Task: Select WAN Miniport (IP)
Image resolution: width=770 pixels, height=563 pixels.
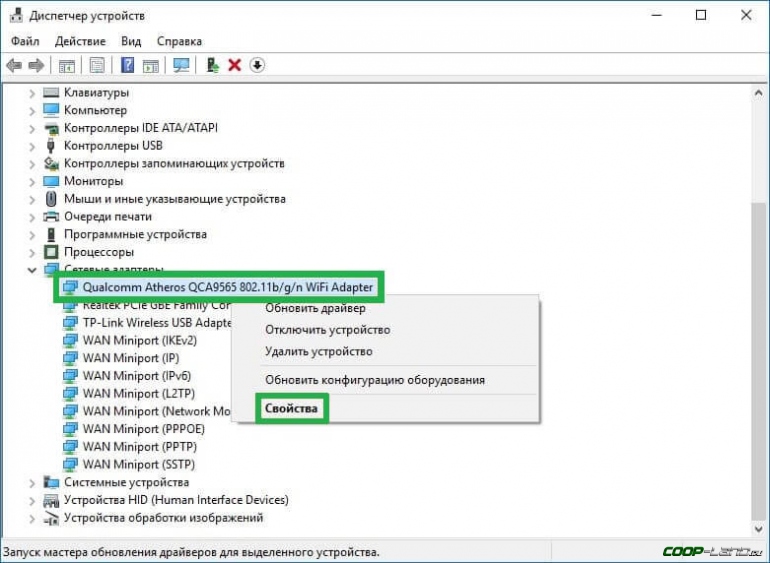Action: coord(131,358)
